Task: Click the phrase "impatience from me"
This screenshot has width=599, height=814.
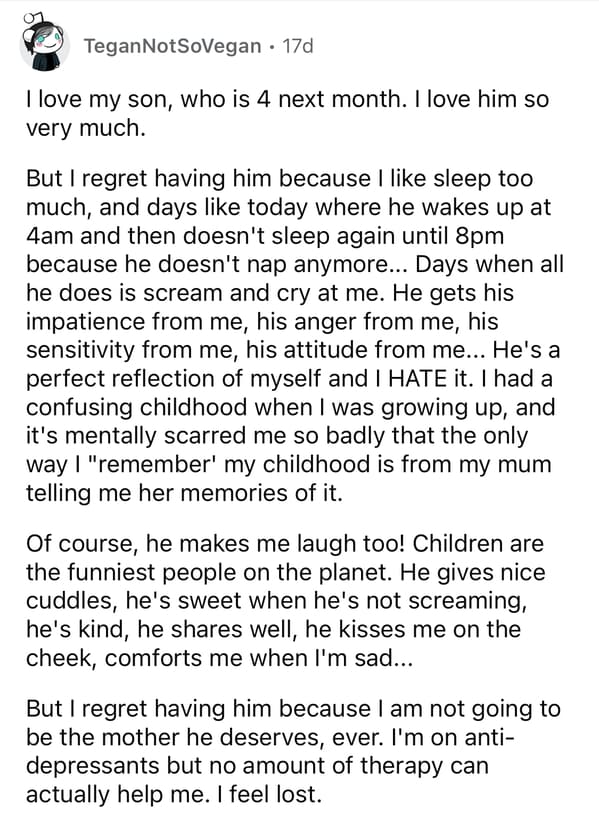Action: [x=134, y=321]
